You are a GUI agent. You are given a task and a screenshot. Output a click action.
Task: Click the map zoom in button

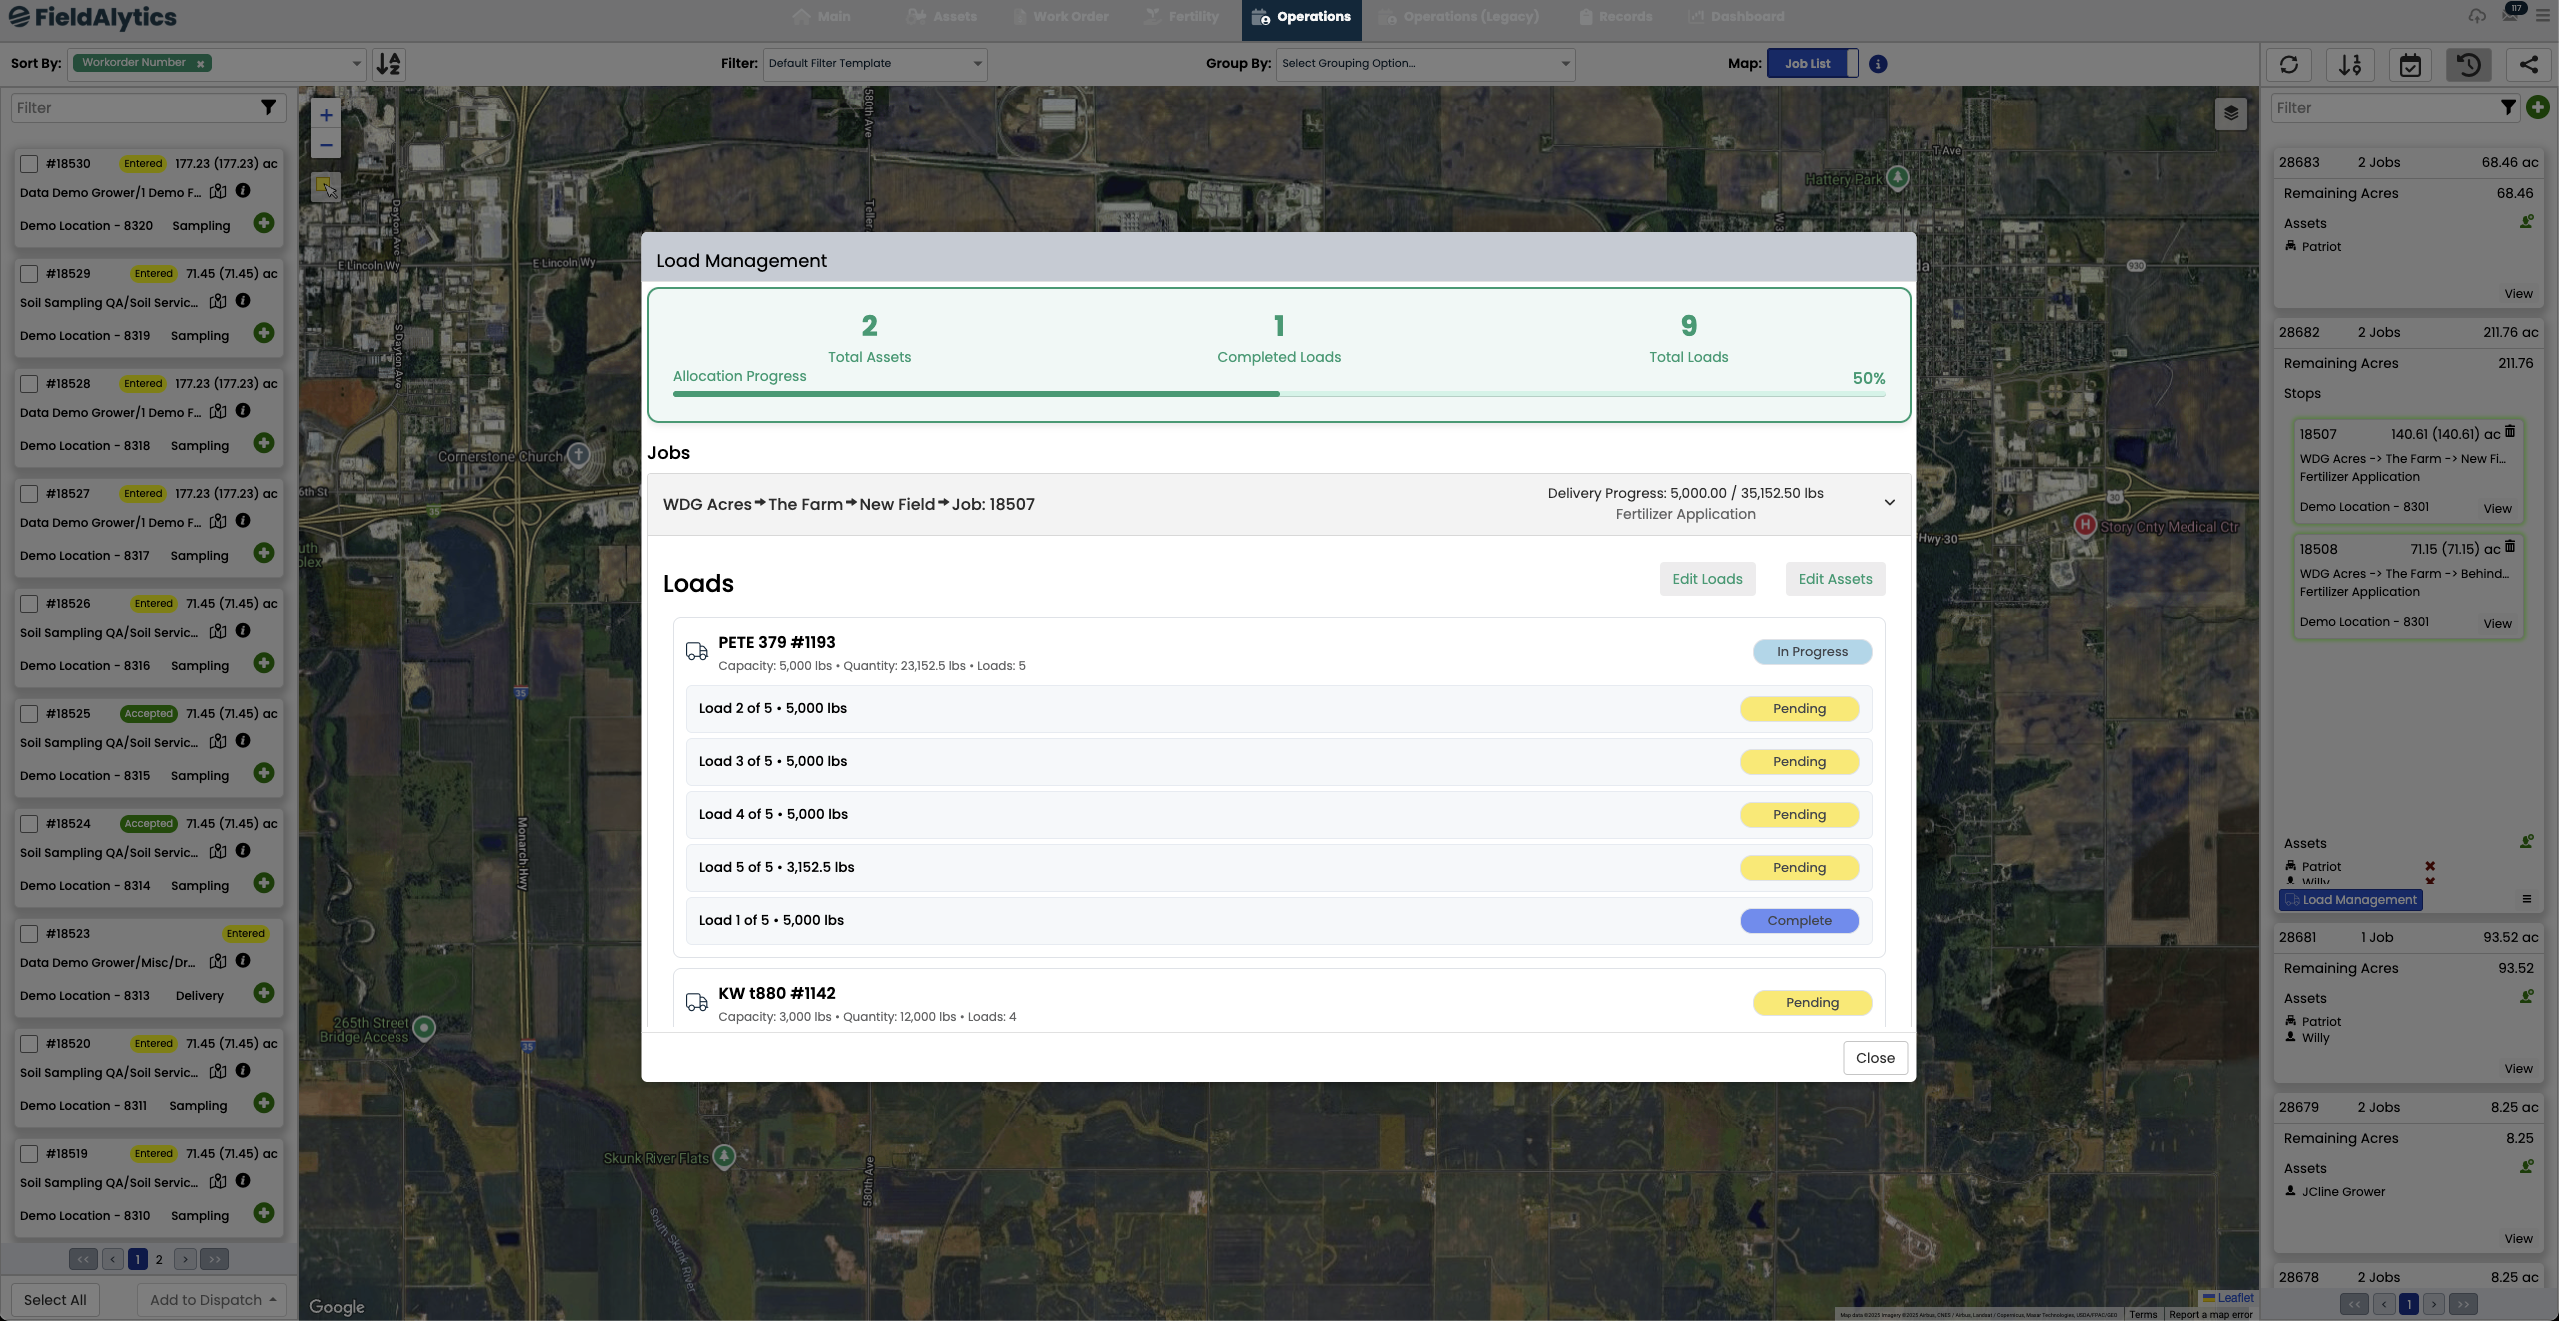click(326, 115)
